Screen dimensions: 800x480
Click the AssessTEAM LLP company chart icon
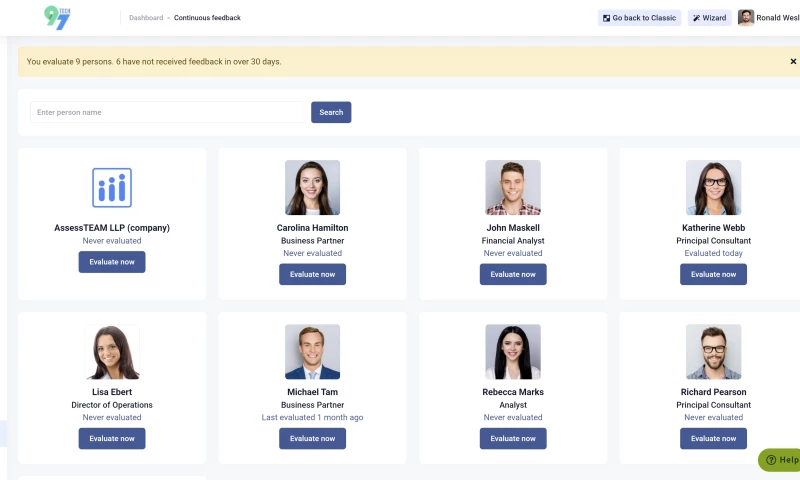point(112,188)
